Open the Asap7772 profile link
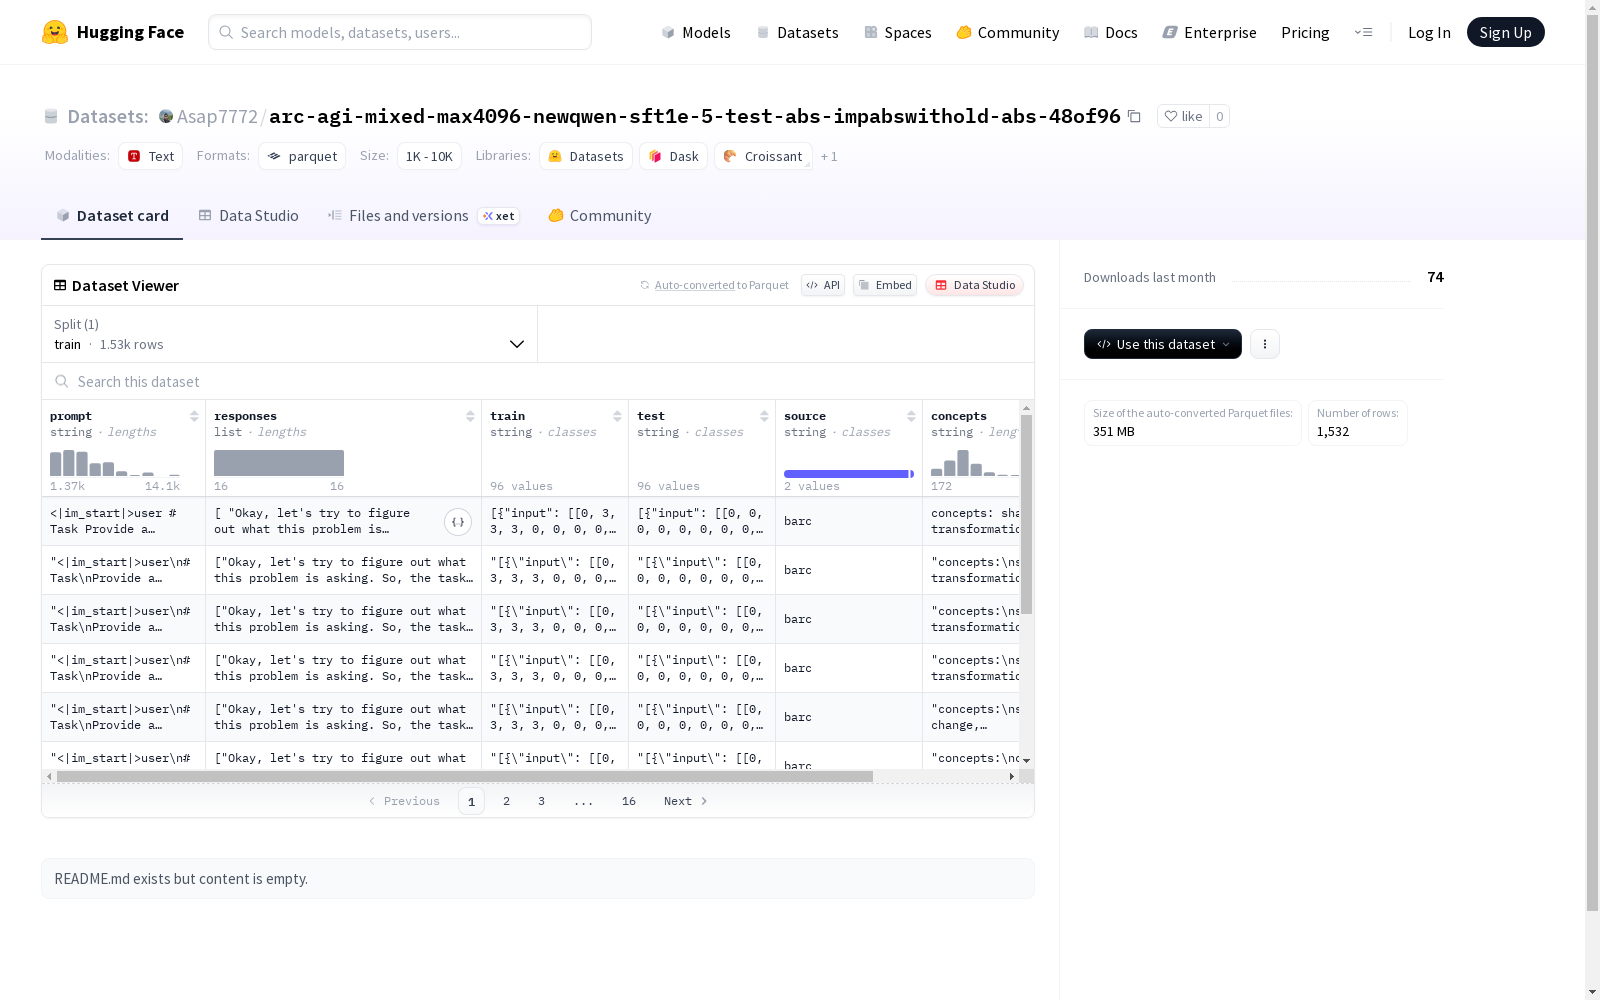This screenshot has width=1600, height=1000. [217, 116]
